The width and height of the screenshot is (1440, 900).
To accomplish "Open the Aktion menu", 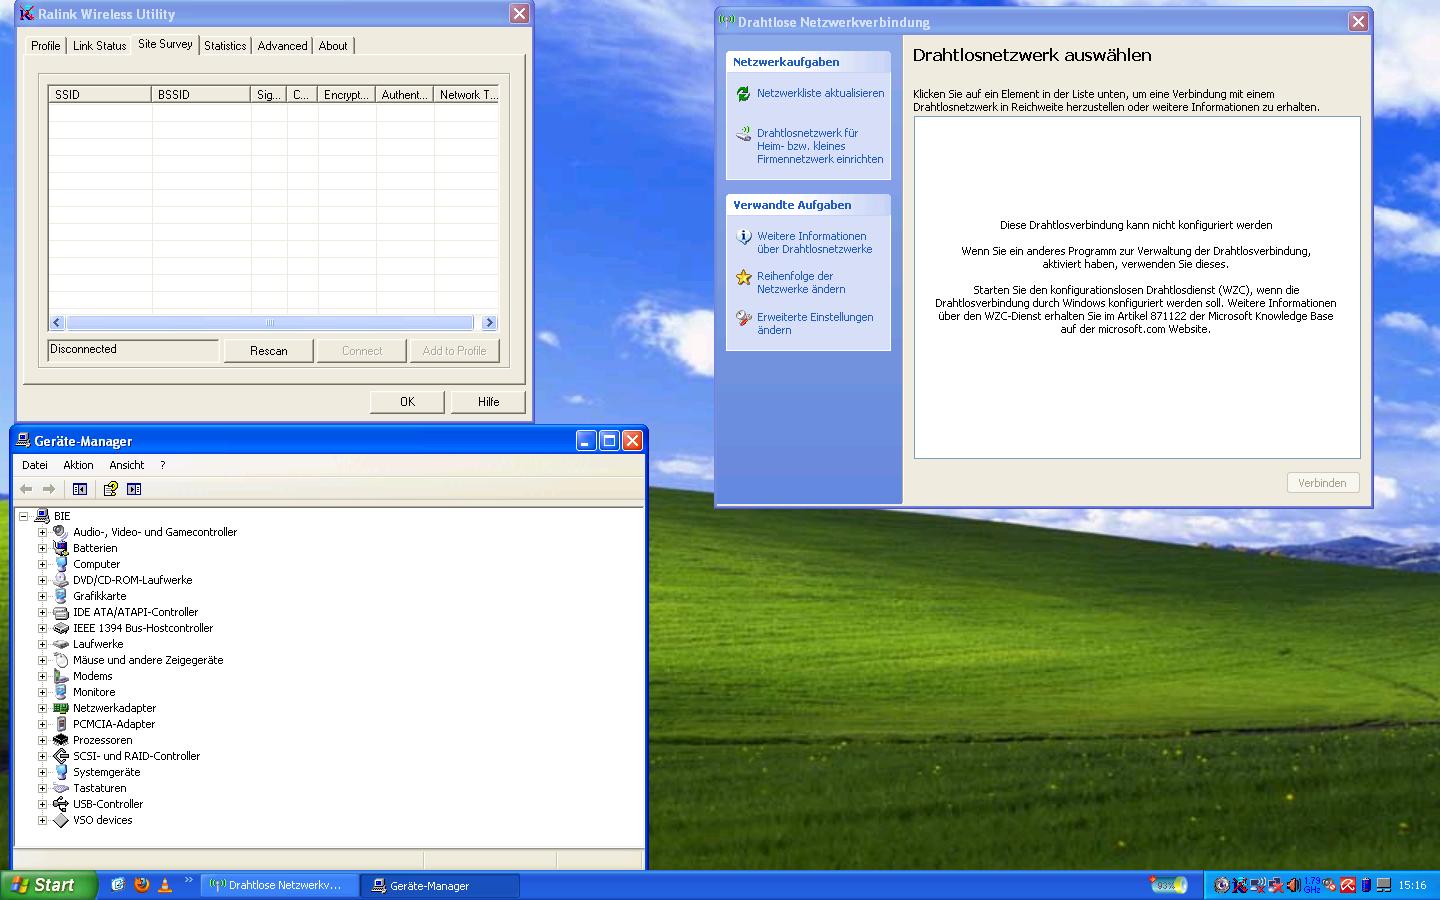I will click(x=78, y=465).
